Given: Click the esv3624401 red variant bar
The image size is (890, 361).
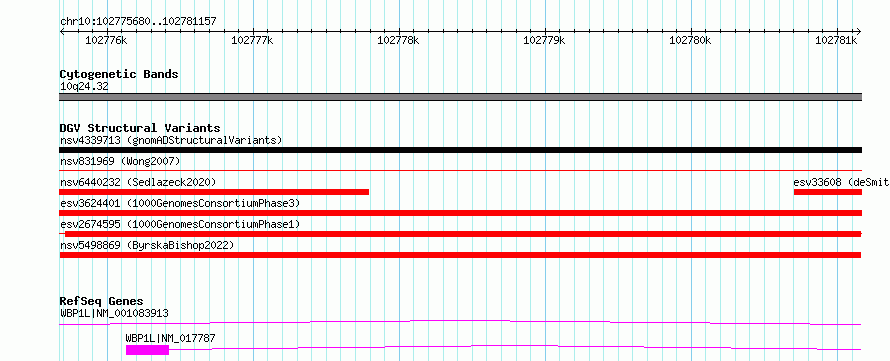Looking at the screenshot, I should point(460,213).
